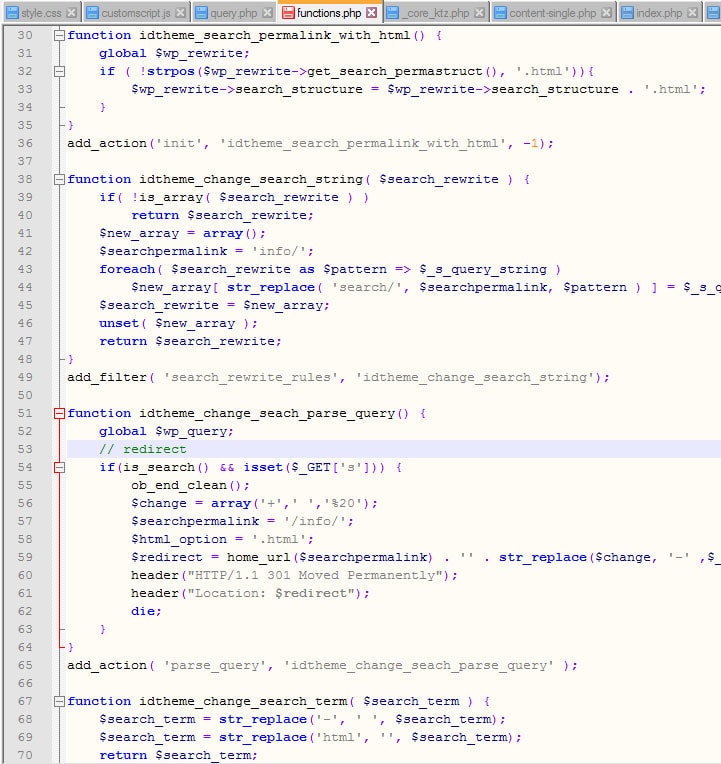The image size is (721, 764).
Task: Click the customscript.js file save-state icon
Action: tap(92, 13)
